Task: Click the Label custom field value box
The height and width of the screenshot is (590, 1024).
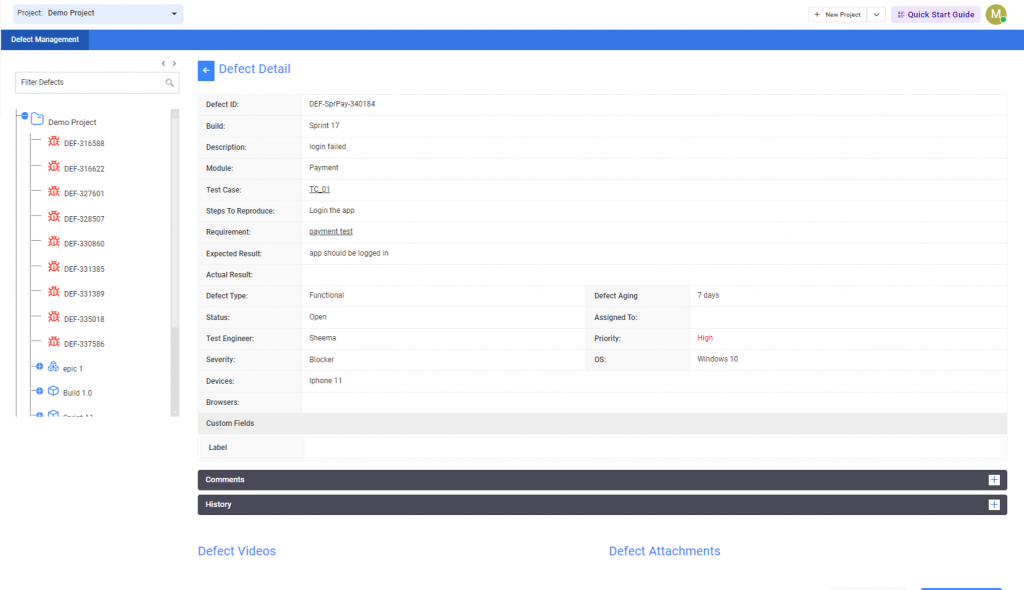Action: pyautogui.click(x=654, y=448)
